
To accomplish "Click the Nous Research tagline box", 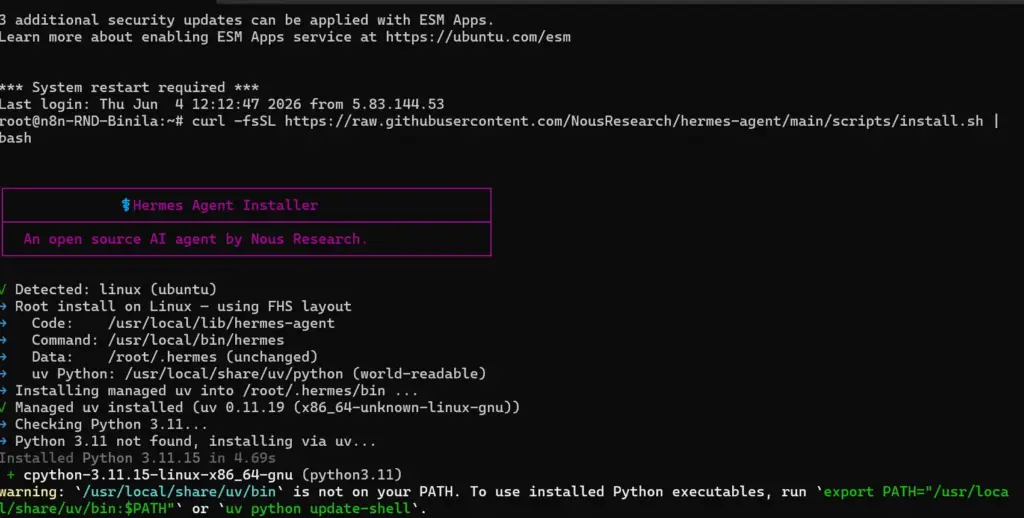I will pos(246,239).
